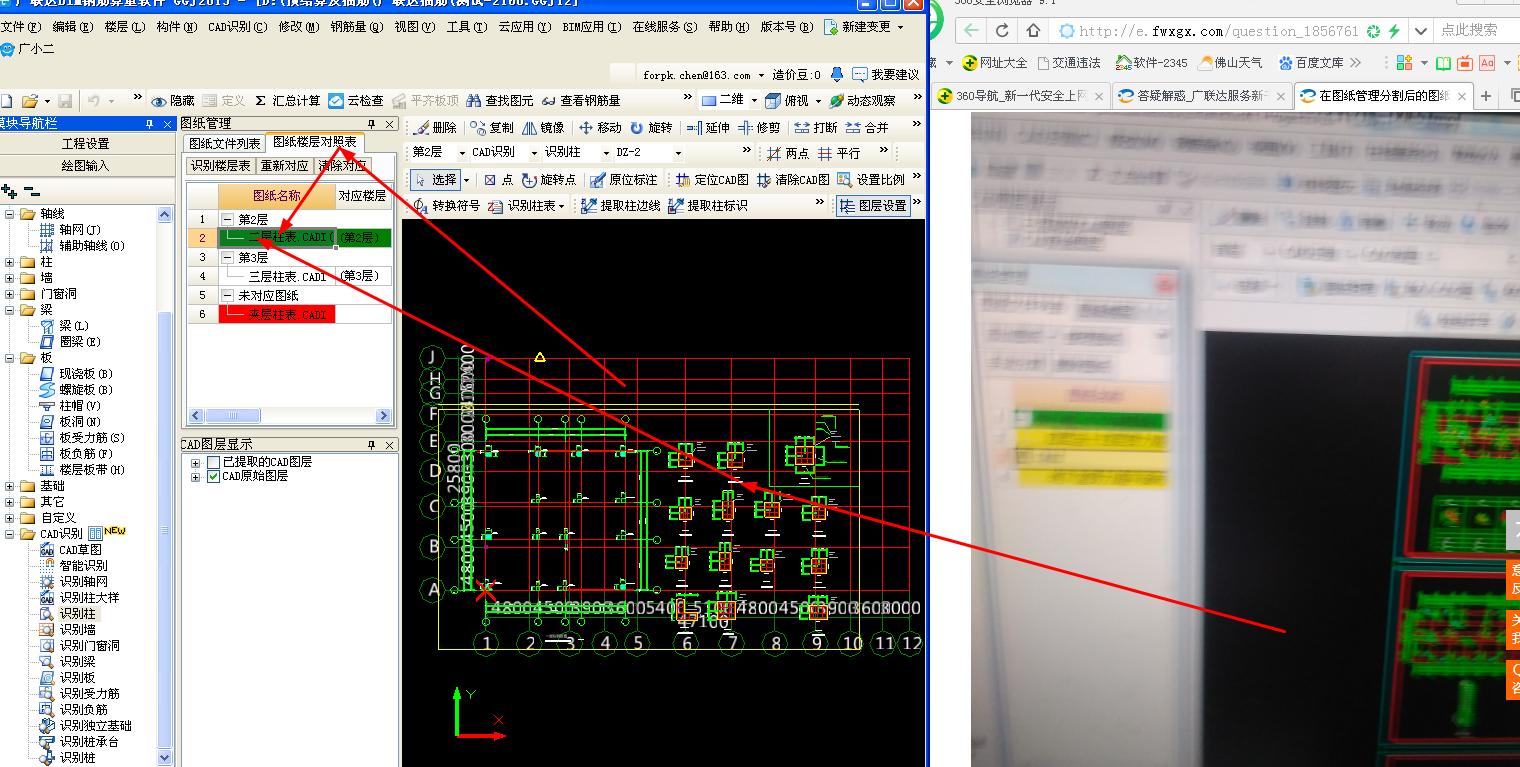Open the 云应用(Y) menu
The image size is (1520, 767).
[524, 27]
